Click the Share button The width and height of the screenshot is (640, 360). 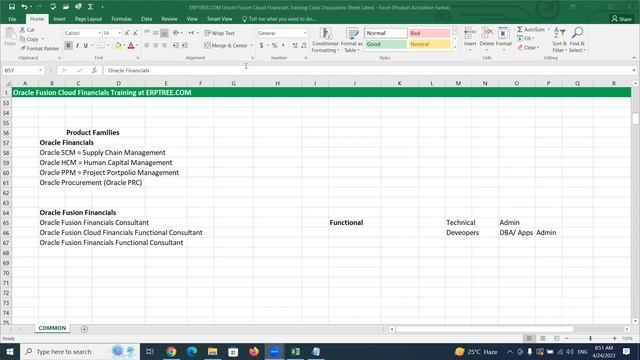coord(622,19)
